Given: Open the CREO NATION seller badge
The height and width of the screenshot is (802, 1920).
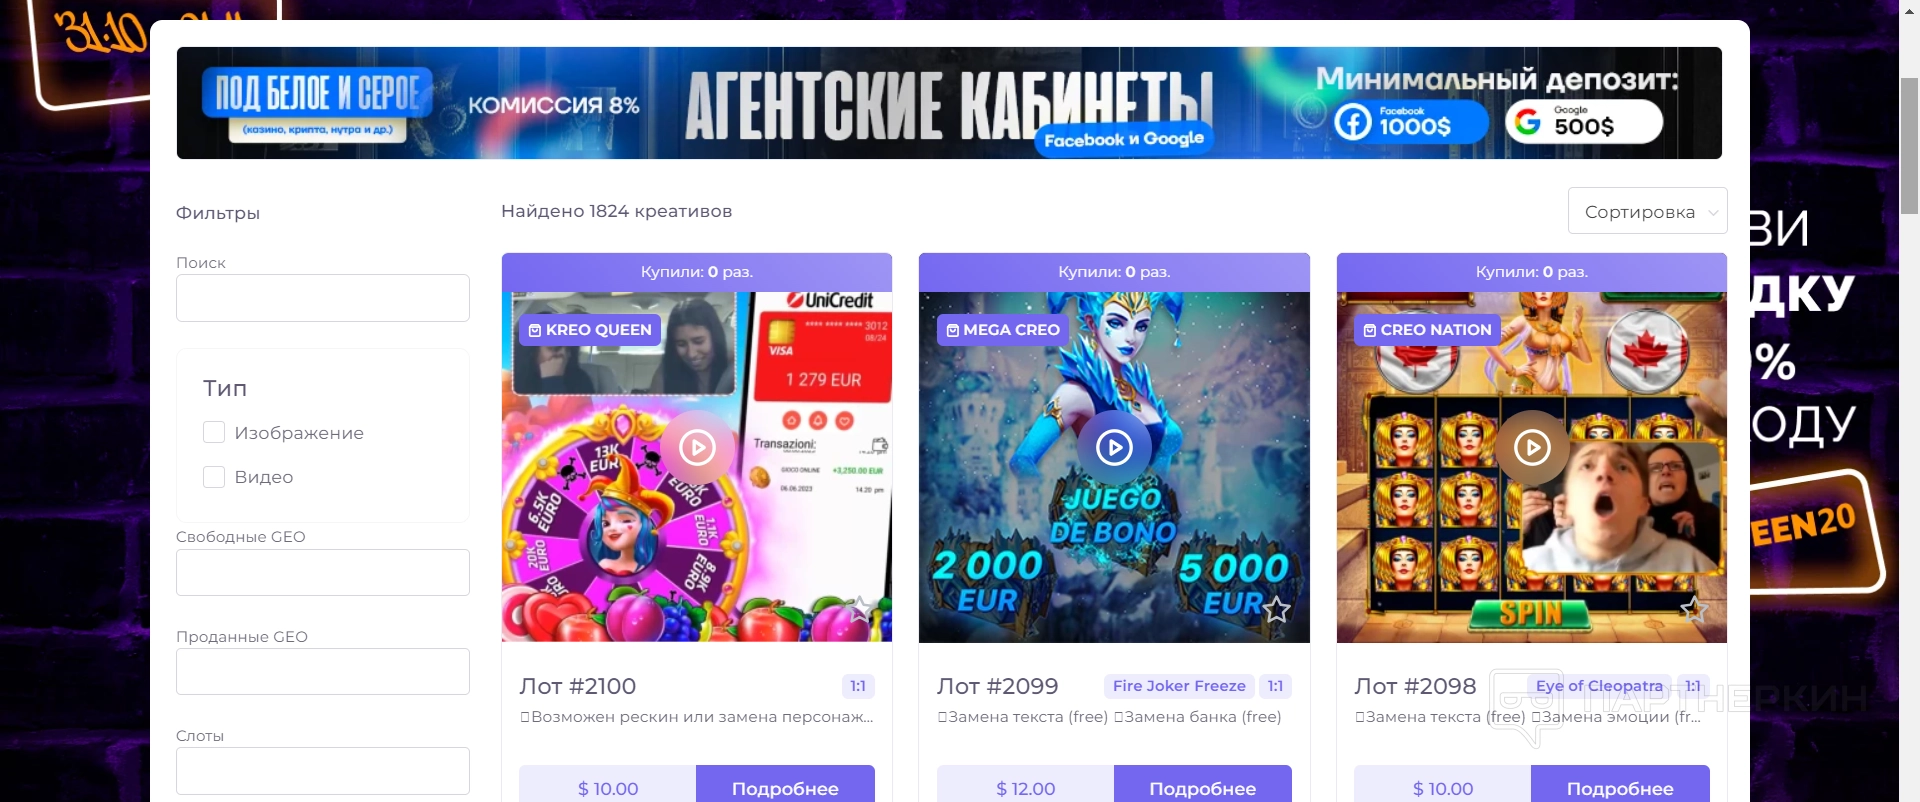Looking at the screenshot, I should [1427, 330].
